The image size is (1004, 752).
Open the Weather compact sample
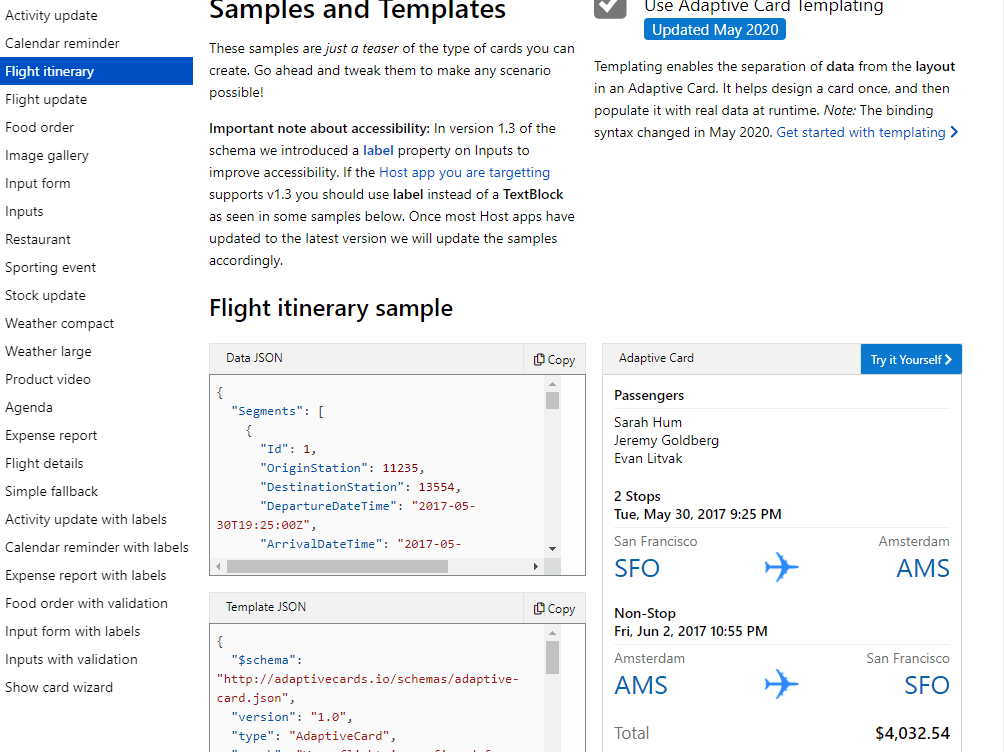point(59,323)
